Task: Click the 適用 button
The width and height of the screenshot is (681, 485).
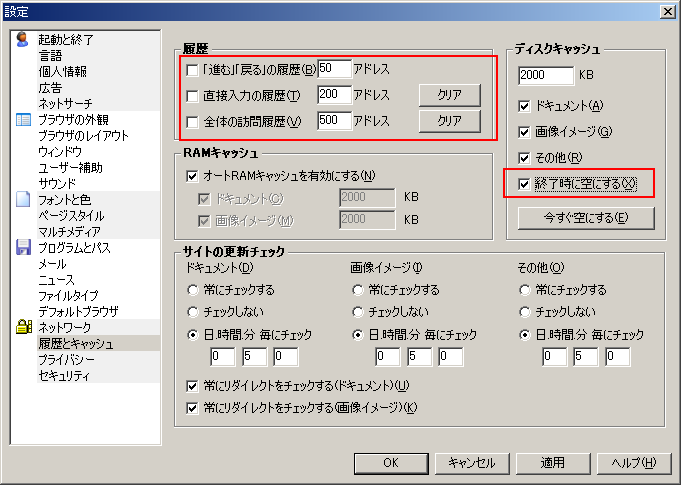Action: click(x=553, y=462)
